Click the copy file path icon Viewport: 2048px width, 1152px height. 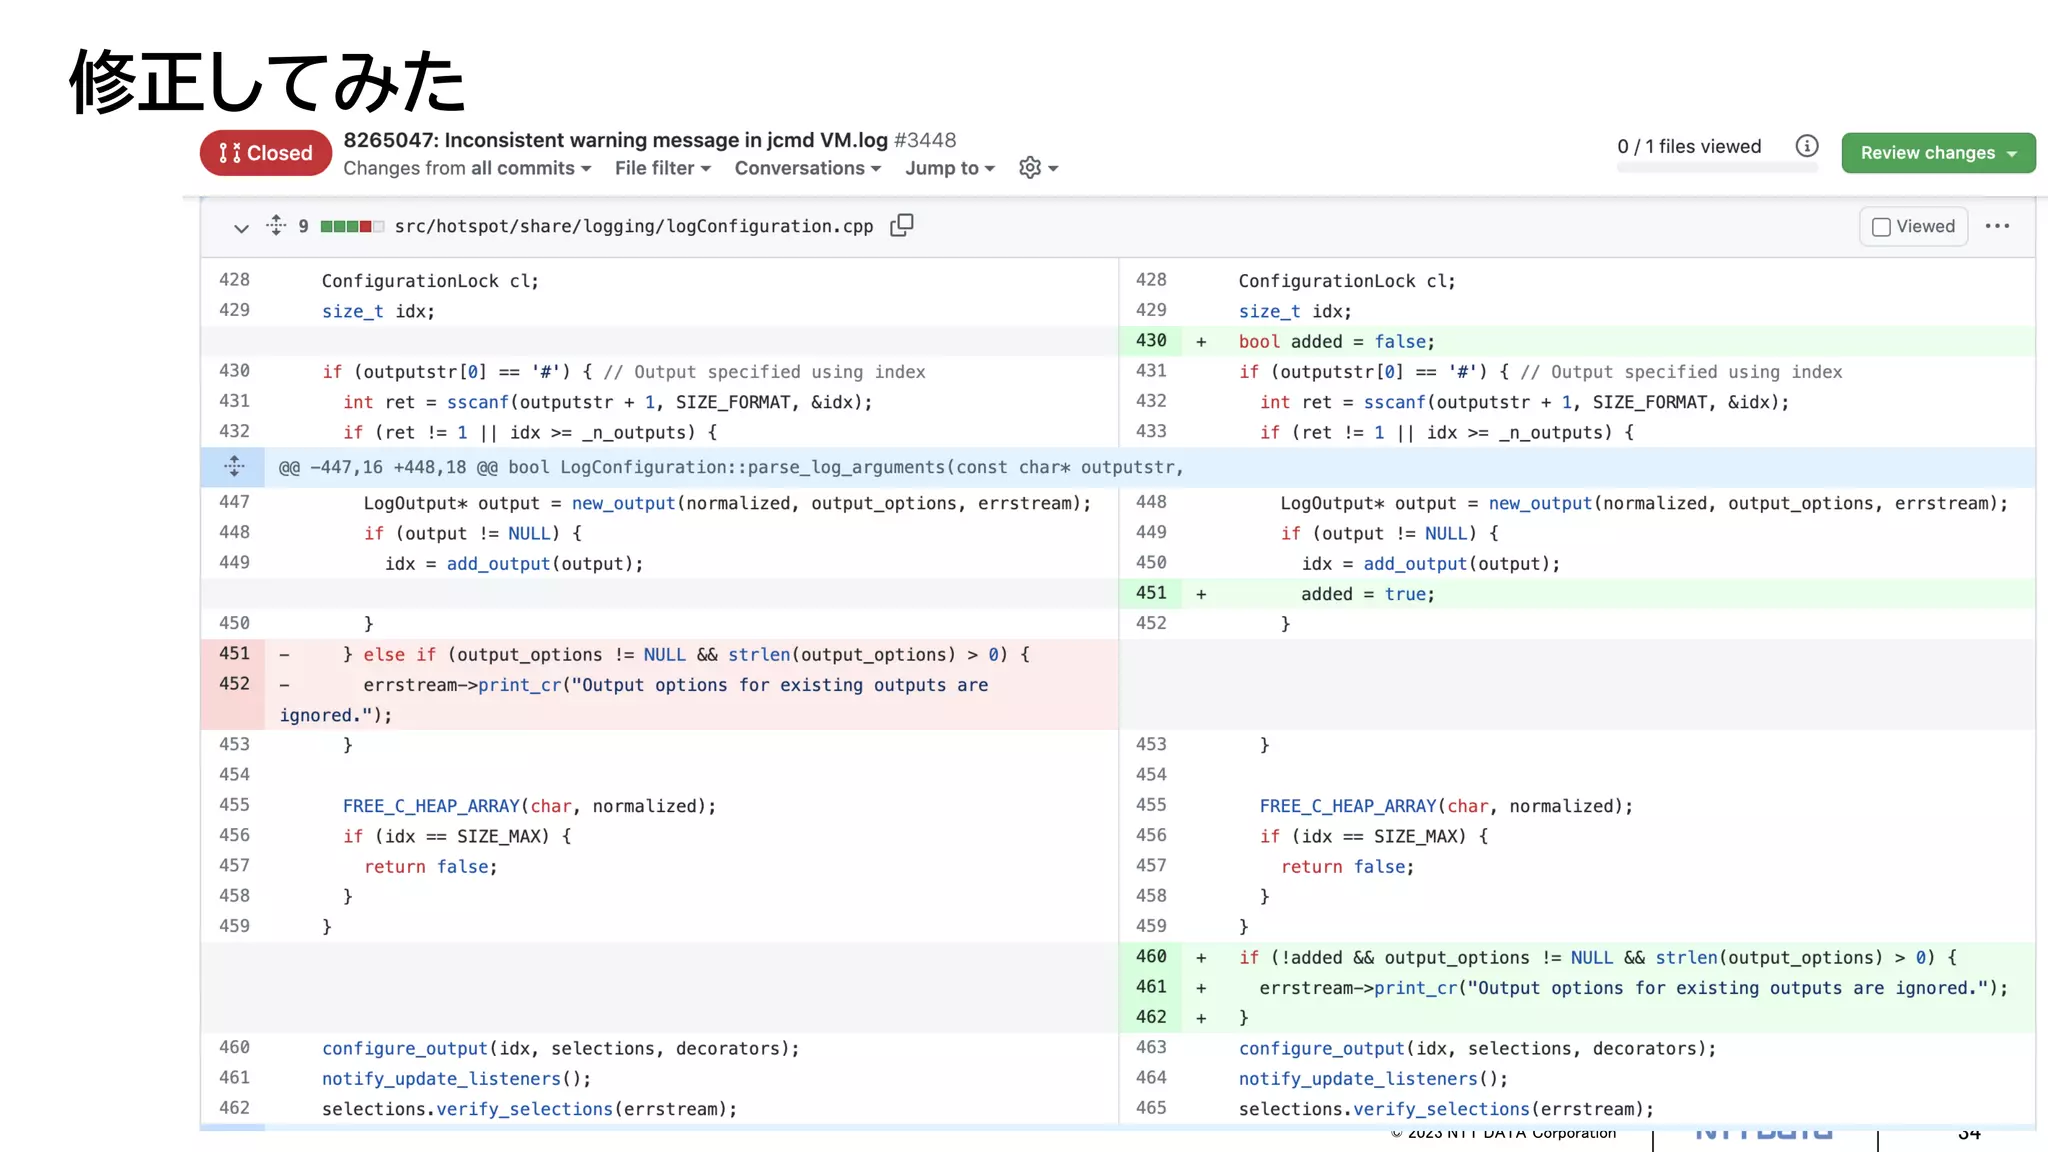tap(901, 226)
